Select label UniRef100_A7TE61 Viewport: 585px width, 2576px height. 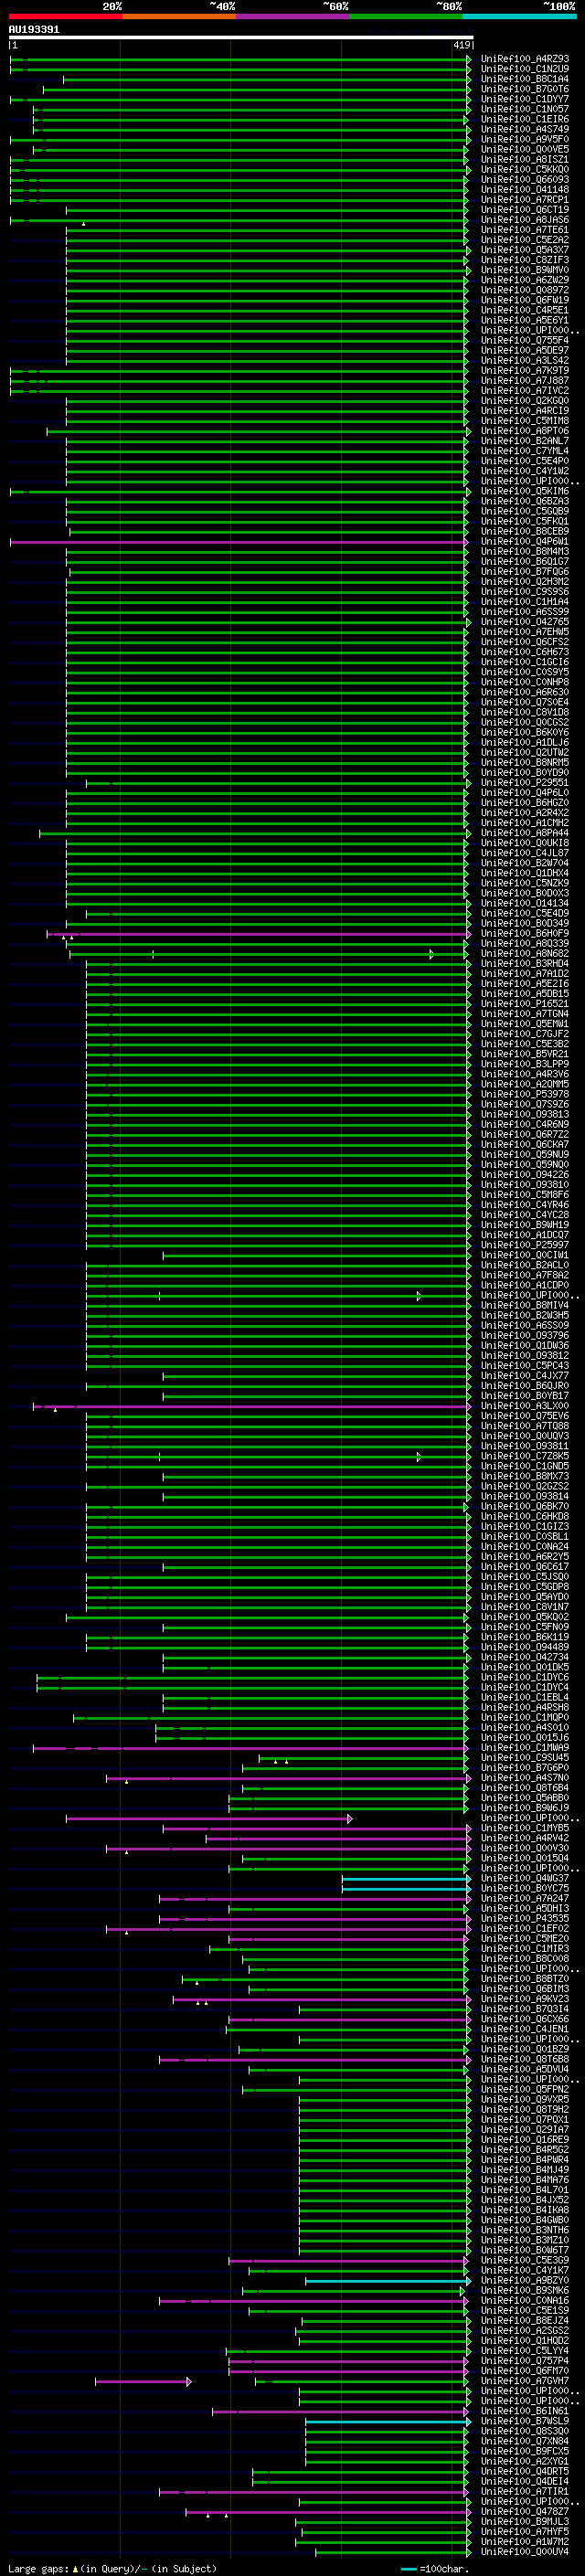(525, 230)
